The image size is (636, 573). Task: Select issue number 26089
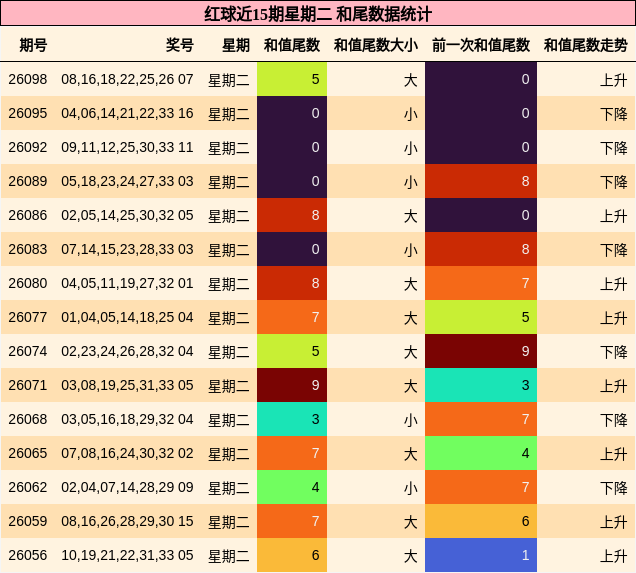[x=28, y=181]
